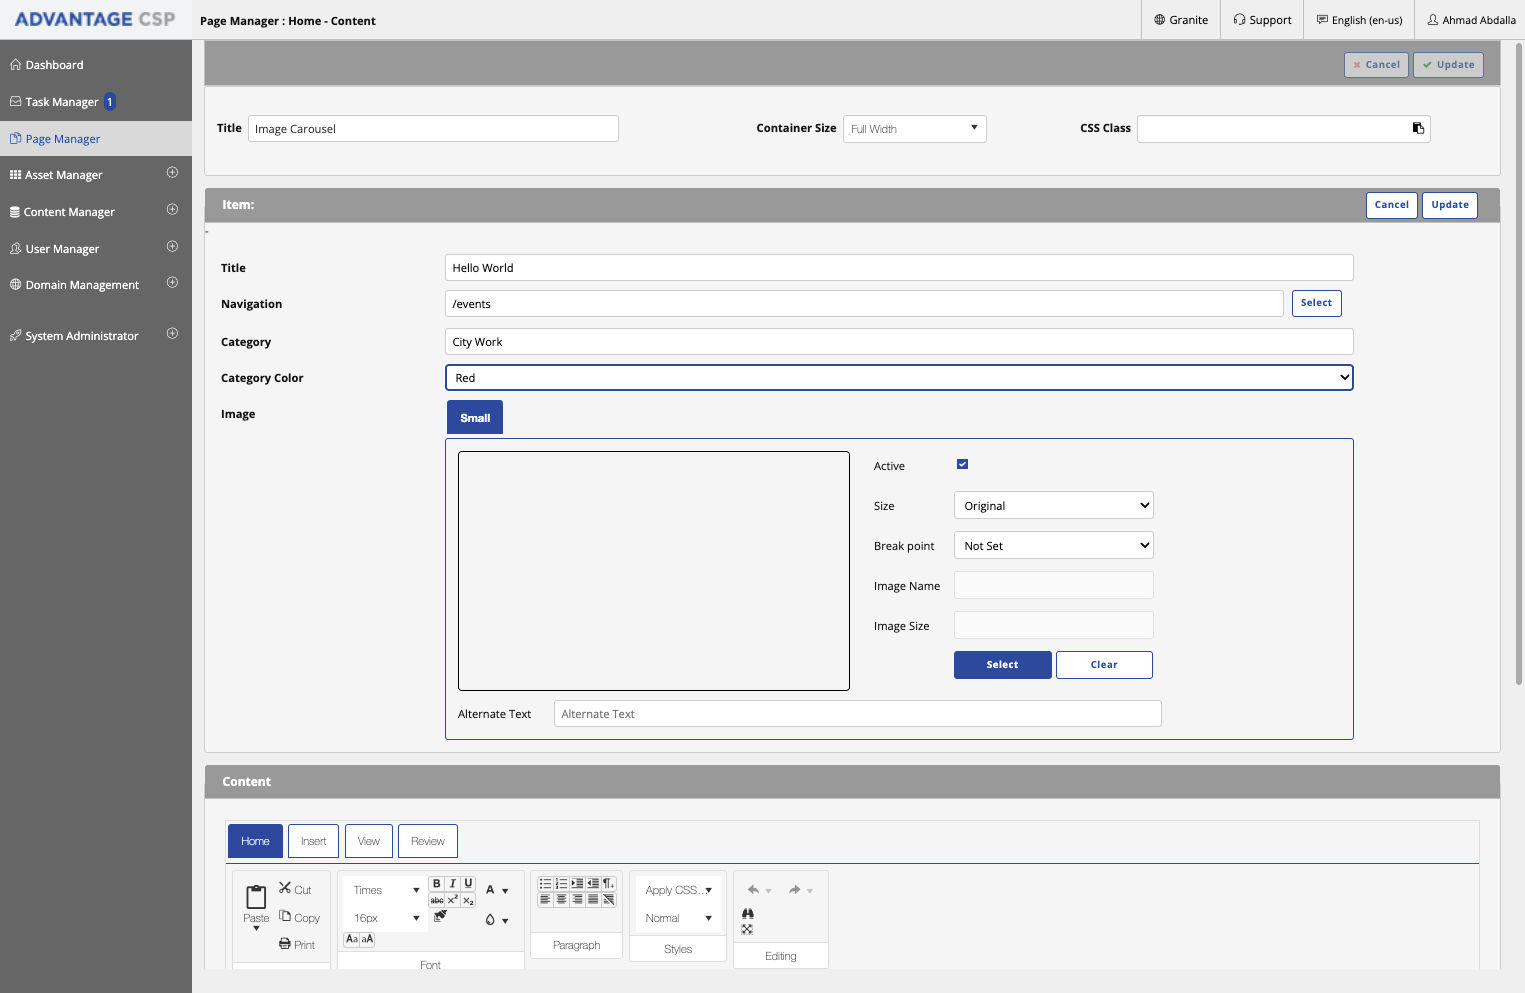The width and height of the screenshot is (1525, 993).
Task: Expand the Asset Manager menu
Action: coord(172,173)
